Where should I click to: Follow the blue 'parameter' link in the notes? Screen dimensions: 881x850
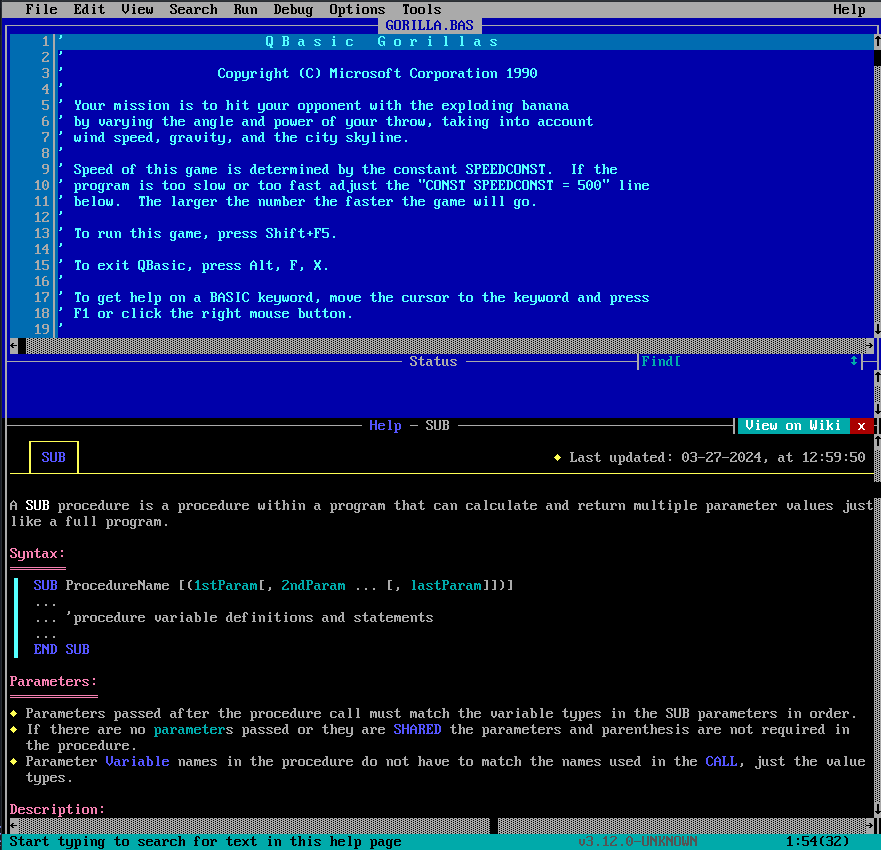coord(189,730)
